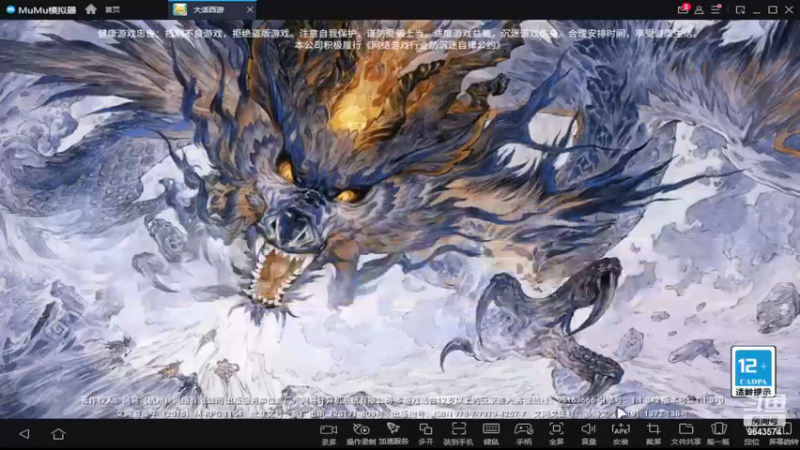Open the 12+ CADPA age rating notice

pyautogui.click(x=753, y=371)
